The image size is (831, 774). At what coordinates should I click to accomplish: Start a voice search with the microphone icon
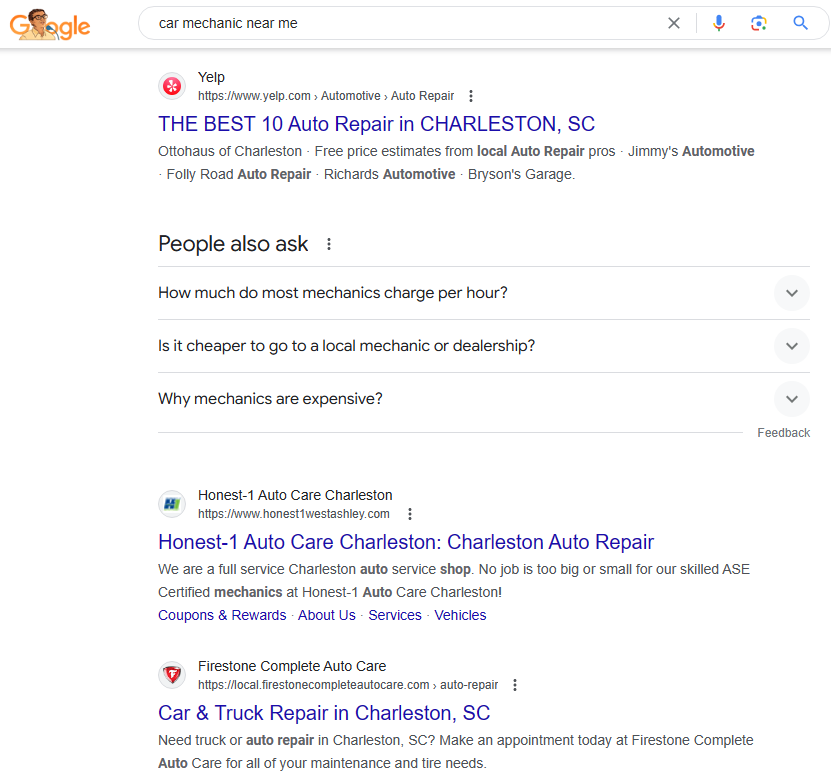719,22
